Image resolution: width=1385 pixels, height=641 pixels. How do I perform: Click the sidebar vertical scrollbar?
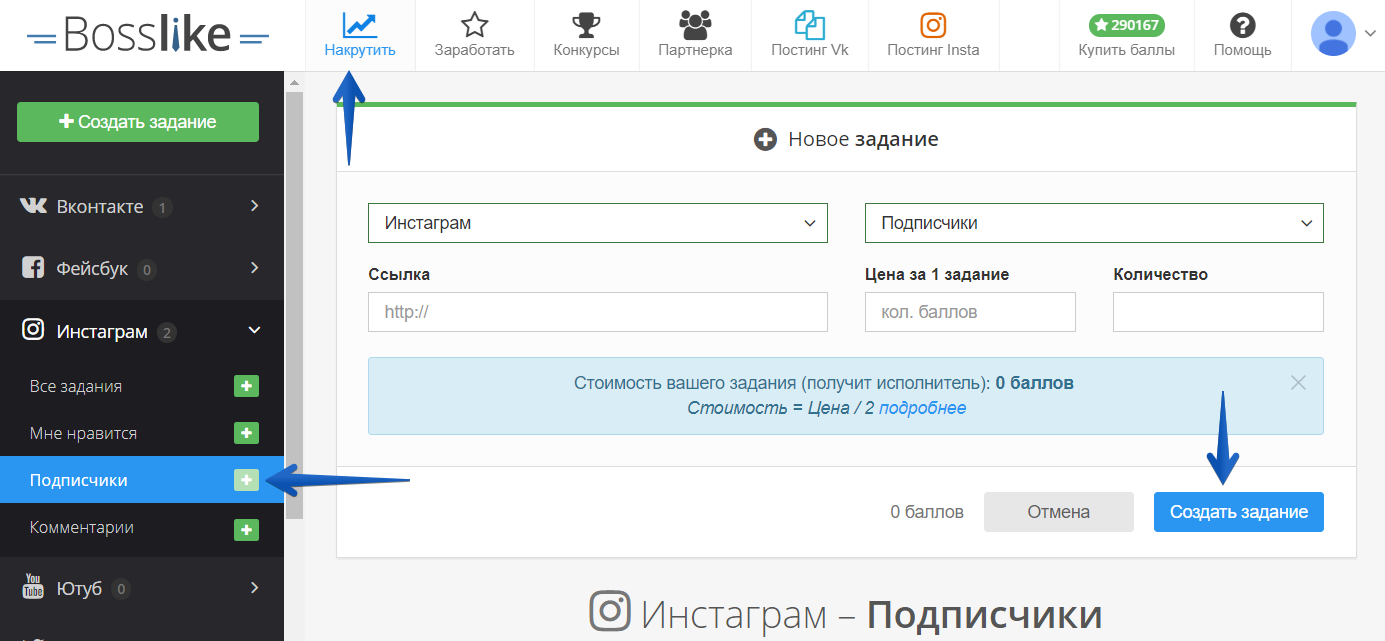pos(294,305)
